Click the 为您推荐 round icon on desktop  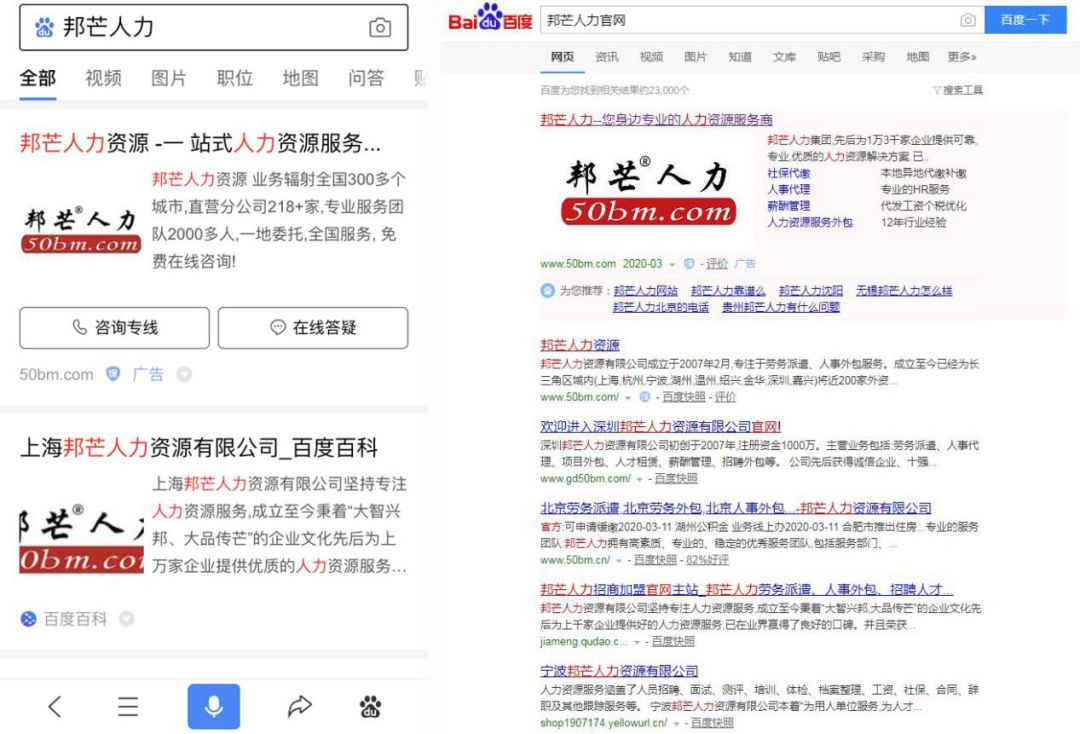[548, 291]
